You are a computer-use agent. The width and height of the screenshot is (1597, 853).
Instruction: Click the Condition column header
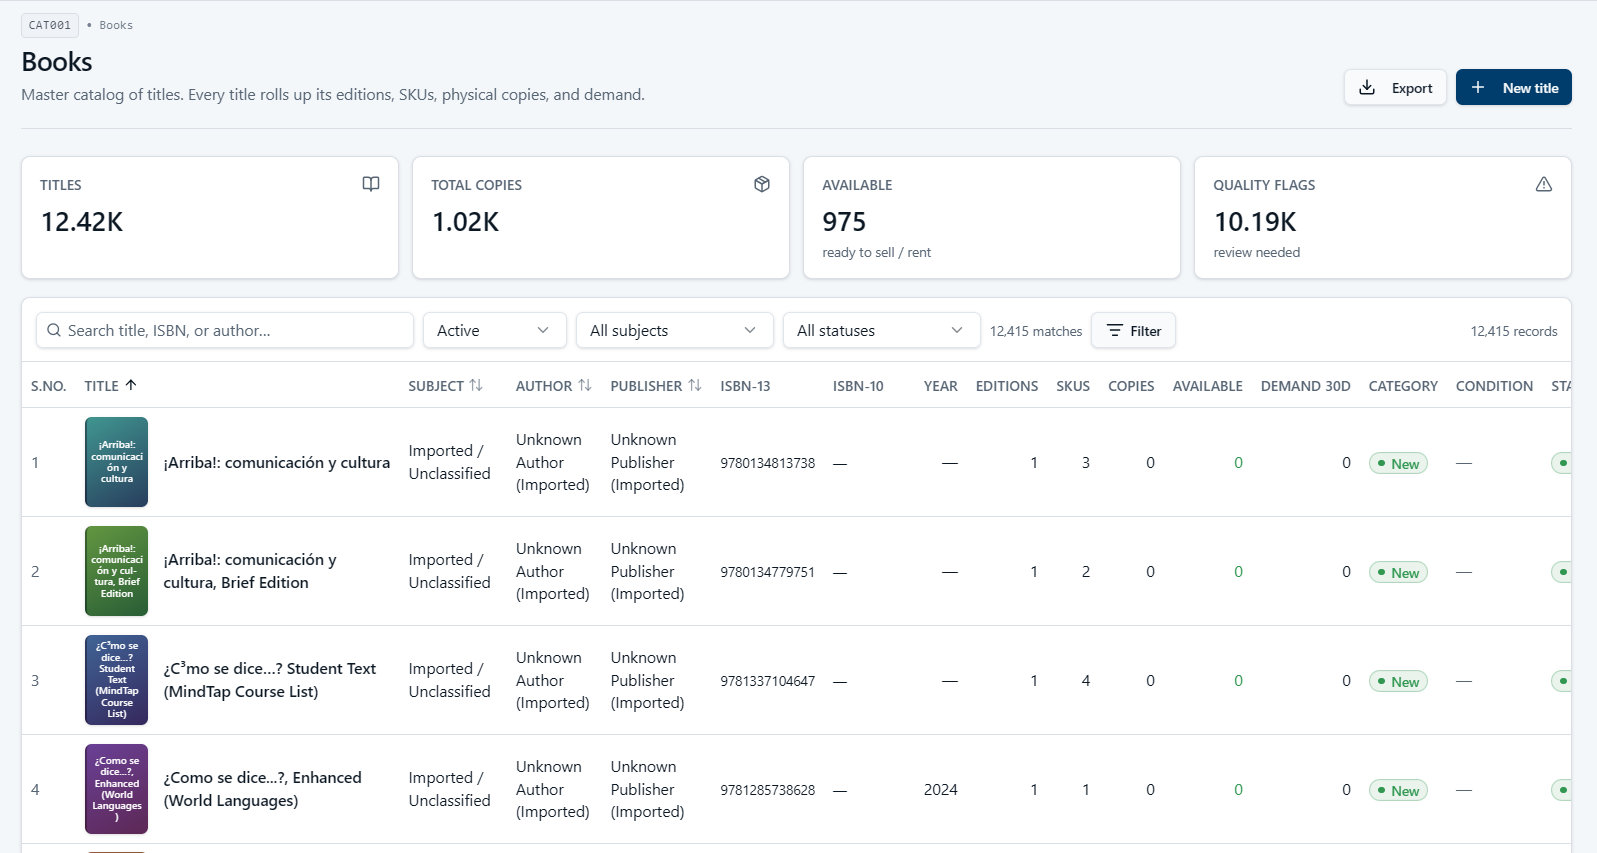[x=1494, y=386]
